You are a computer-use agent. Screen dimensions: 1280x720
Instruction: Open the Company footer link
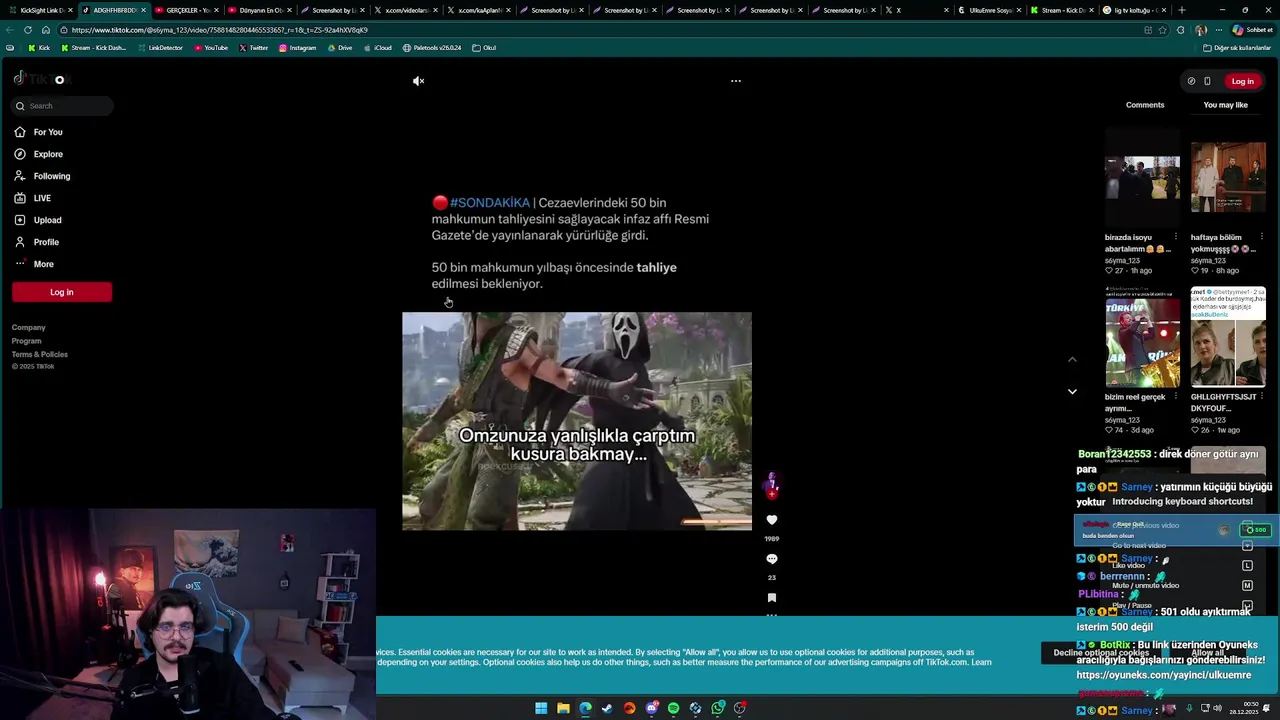(x=28, y=327)
